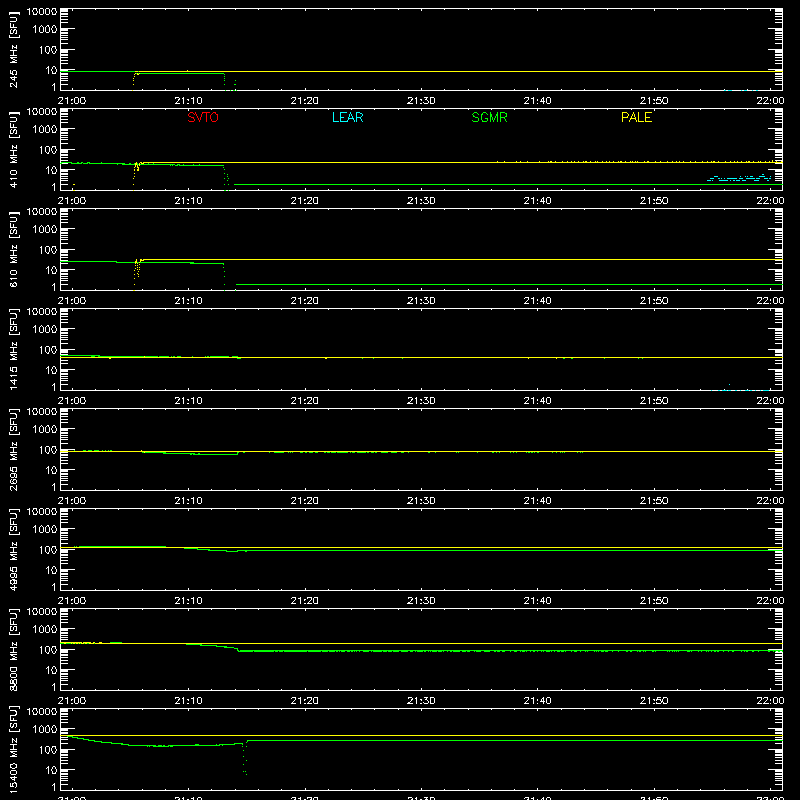Click the 1000 tick of the 410 MHz plot
Viewport: 800px width, 800px height.
pyautogui.click(x=45, y=130)
